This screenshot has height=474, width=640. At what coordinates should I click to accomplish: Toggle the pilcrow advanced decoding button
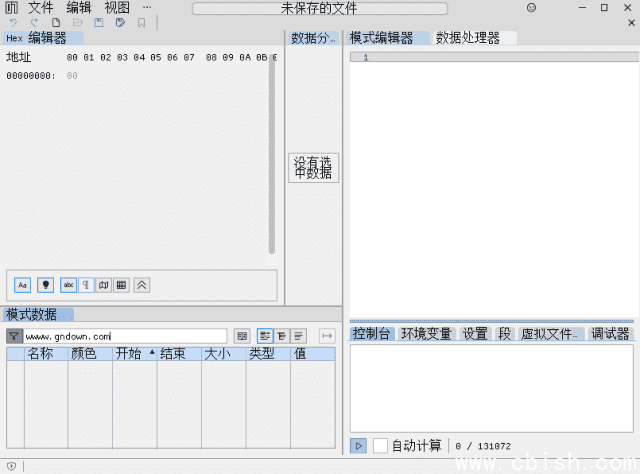[x=86, y=285]
